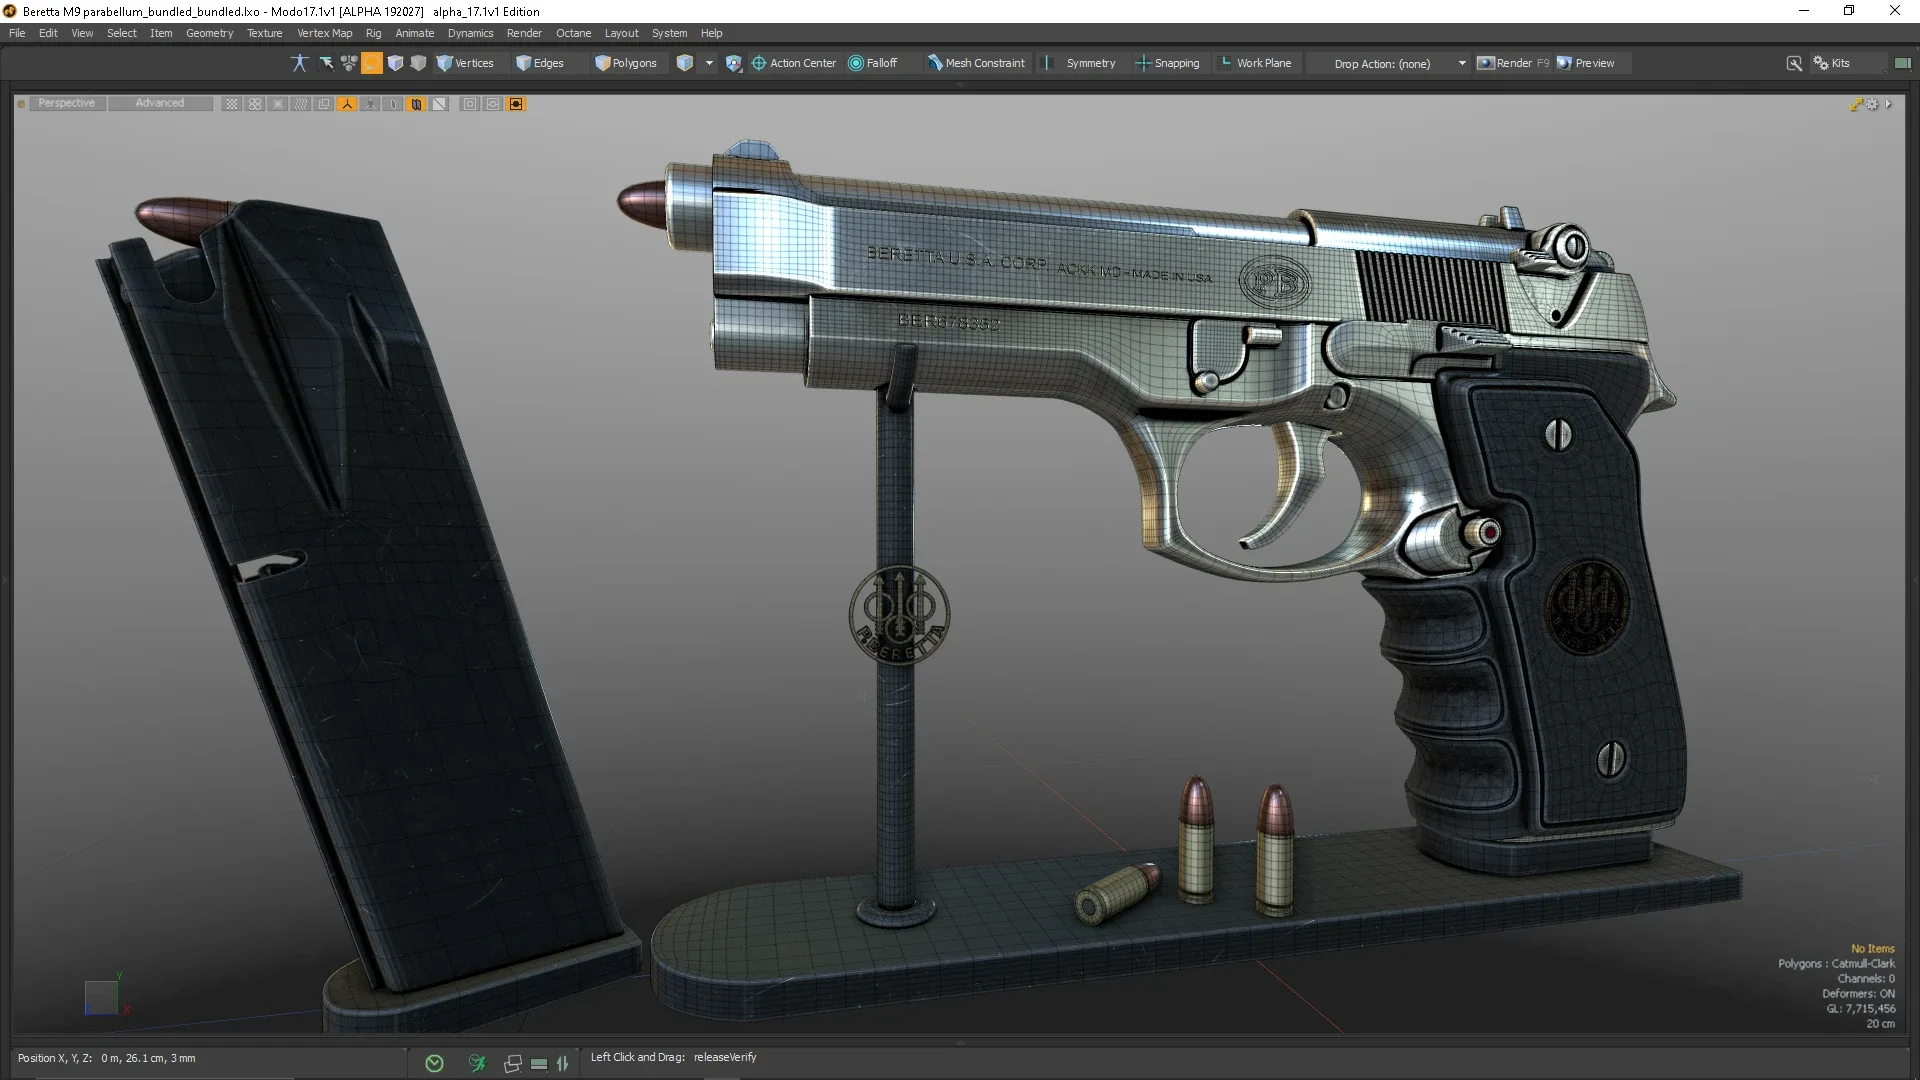The width and height of the screenshot is (1920, 1080).
Task: Click the green stacked bars status icon
Action: [x=539, y=1064]
